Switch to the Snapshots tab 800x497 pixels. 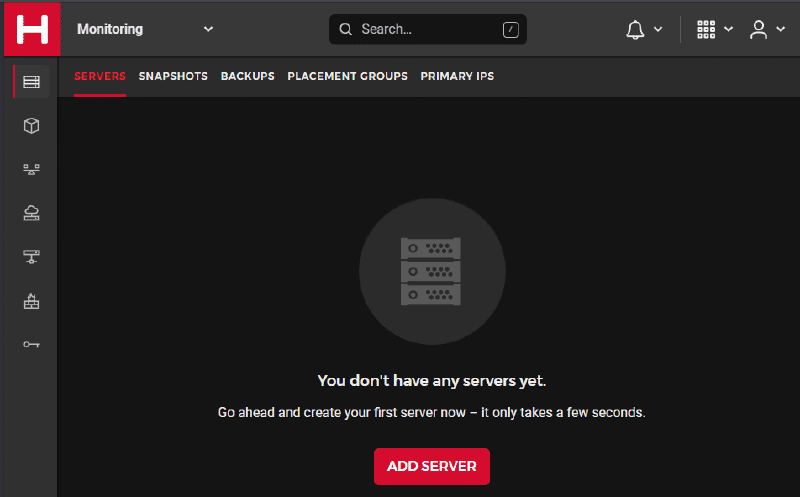click(x=173, y=76)
